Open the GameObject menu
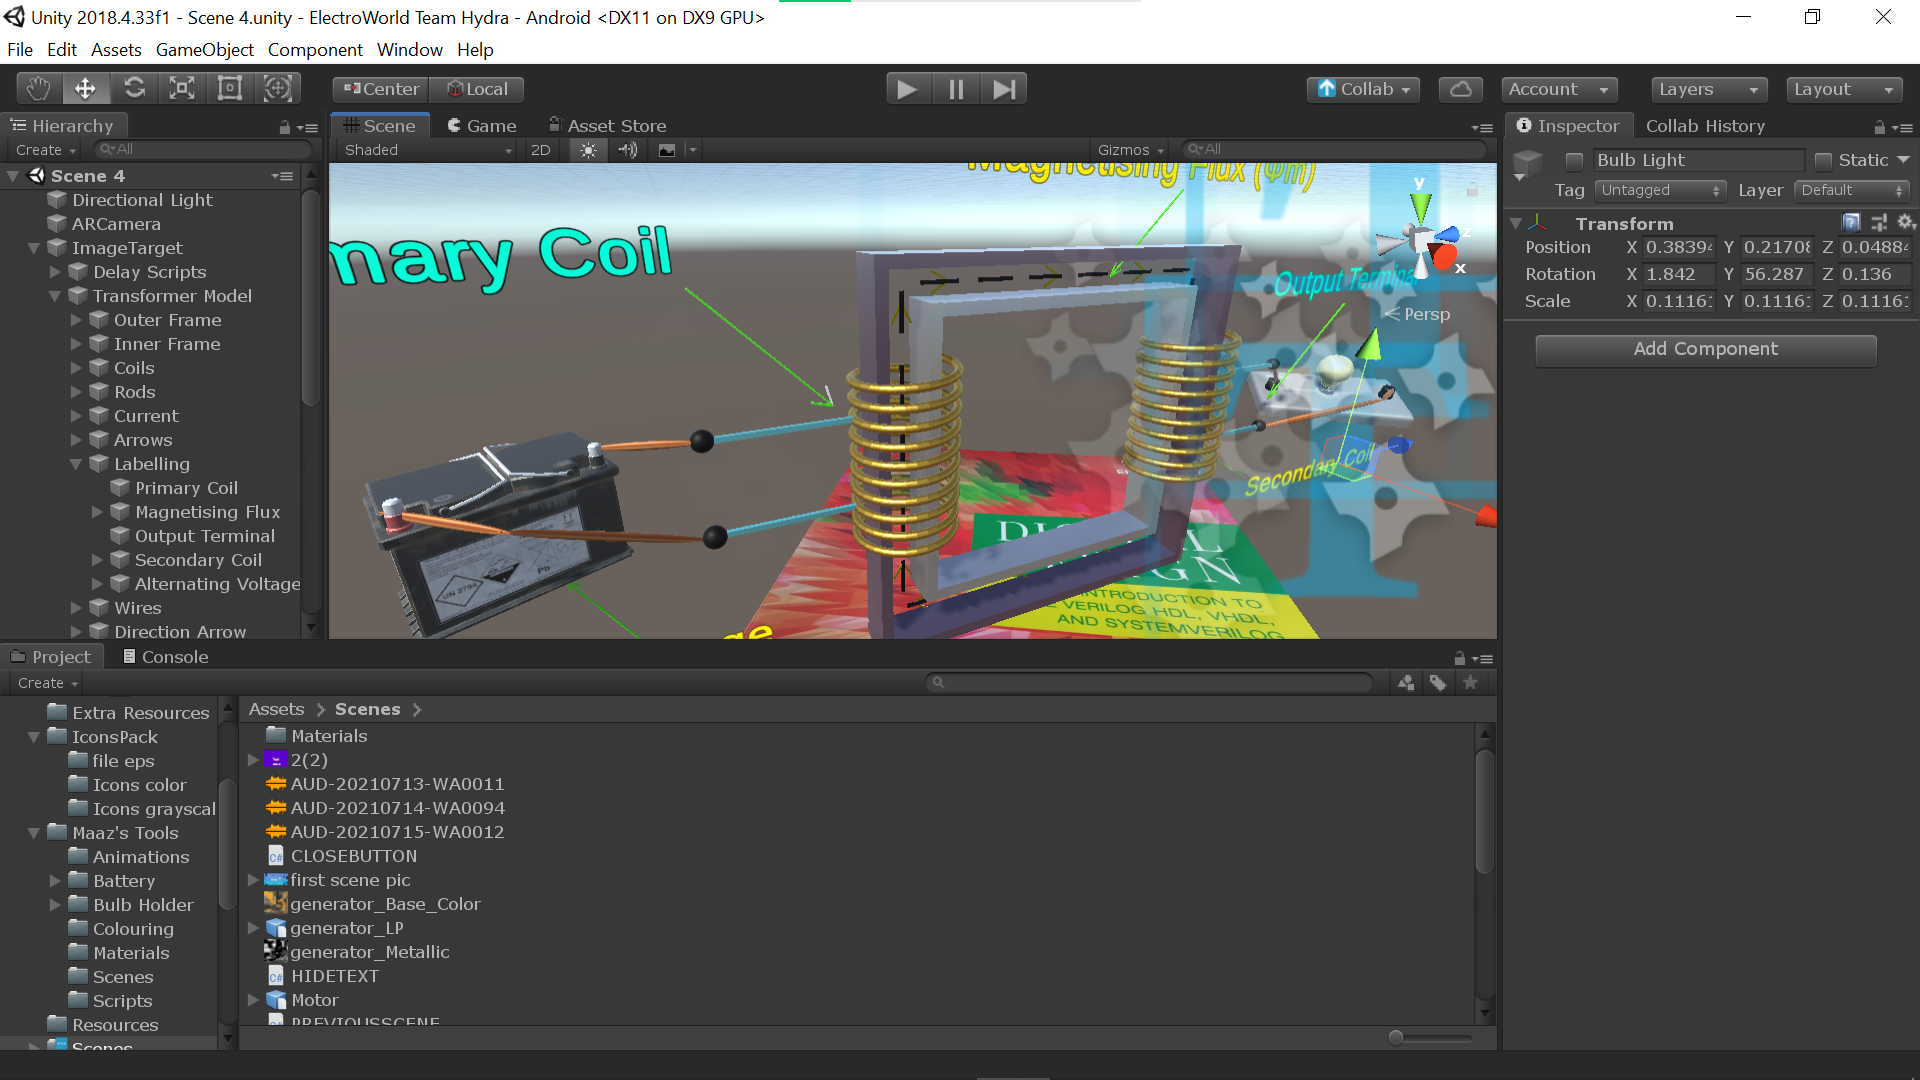This screenshot has height=1080, width=1920. tap(204, 50)
